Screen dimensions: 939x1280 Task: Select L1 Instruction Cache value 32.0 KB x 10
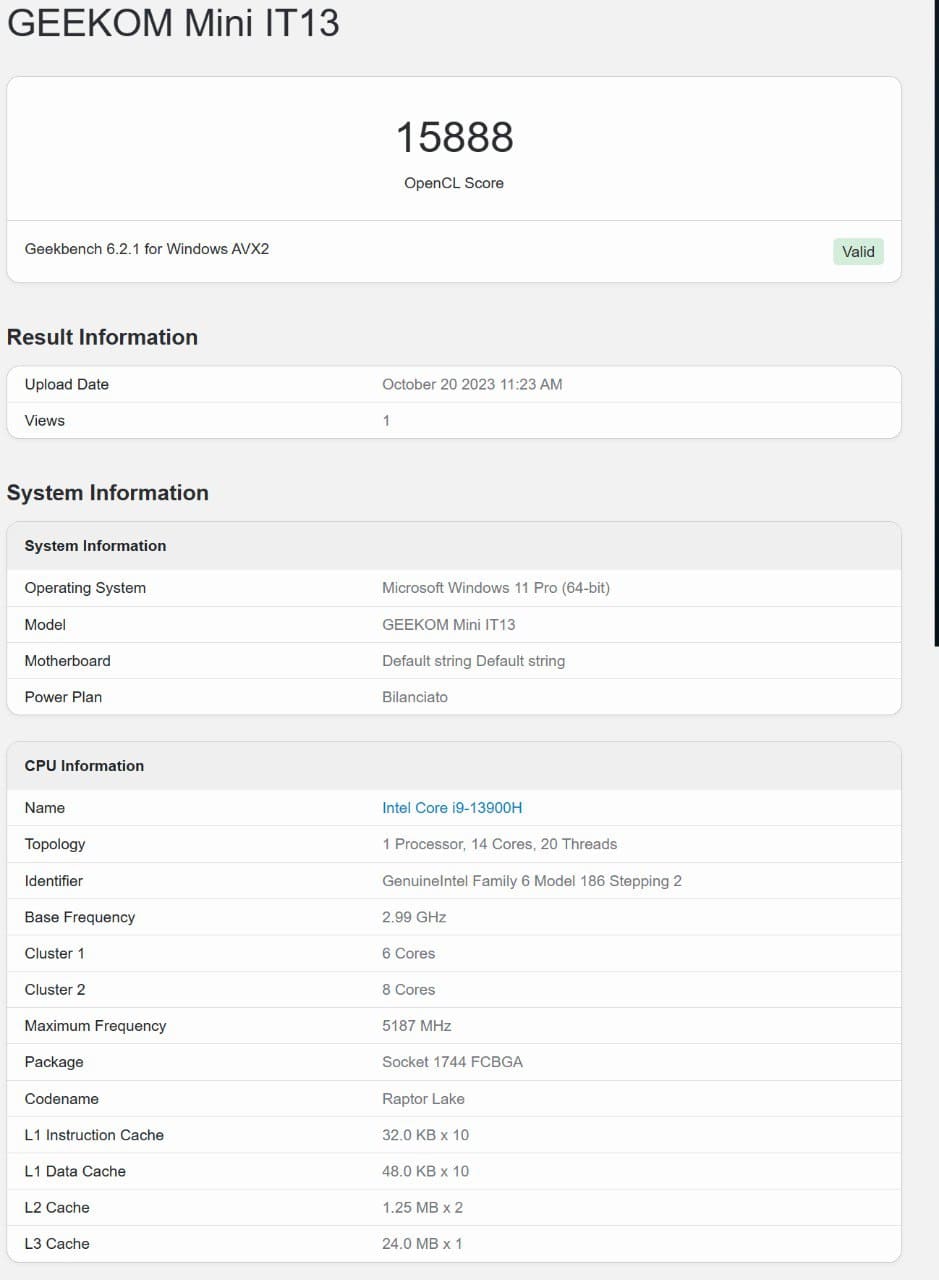pos(426,1135)
